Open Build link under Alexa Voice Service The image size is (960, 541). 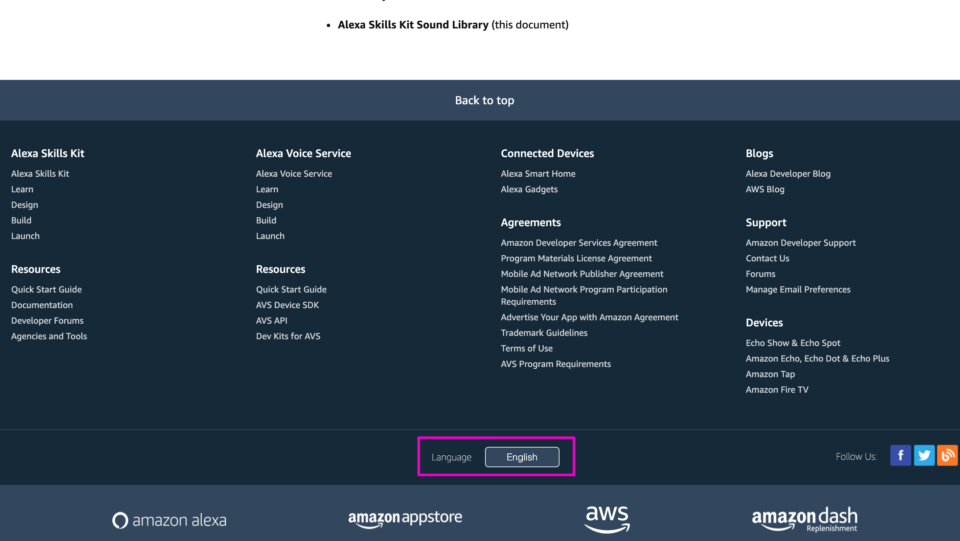[x=266, y=220]
